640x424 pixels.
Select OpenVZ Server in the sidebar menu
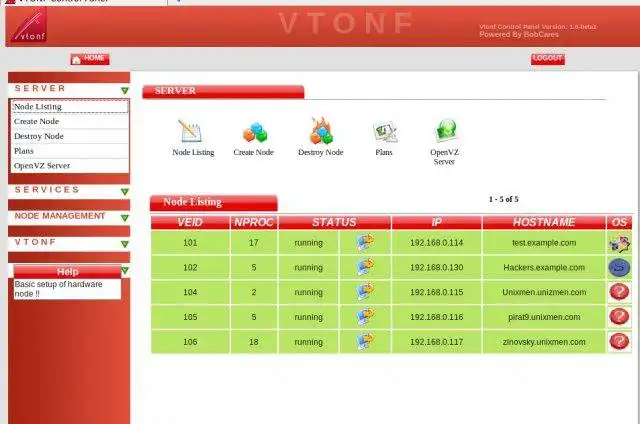(70, 165)
